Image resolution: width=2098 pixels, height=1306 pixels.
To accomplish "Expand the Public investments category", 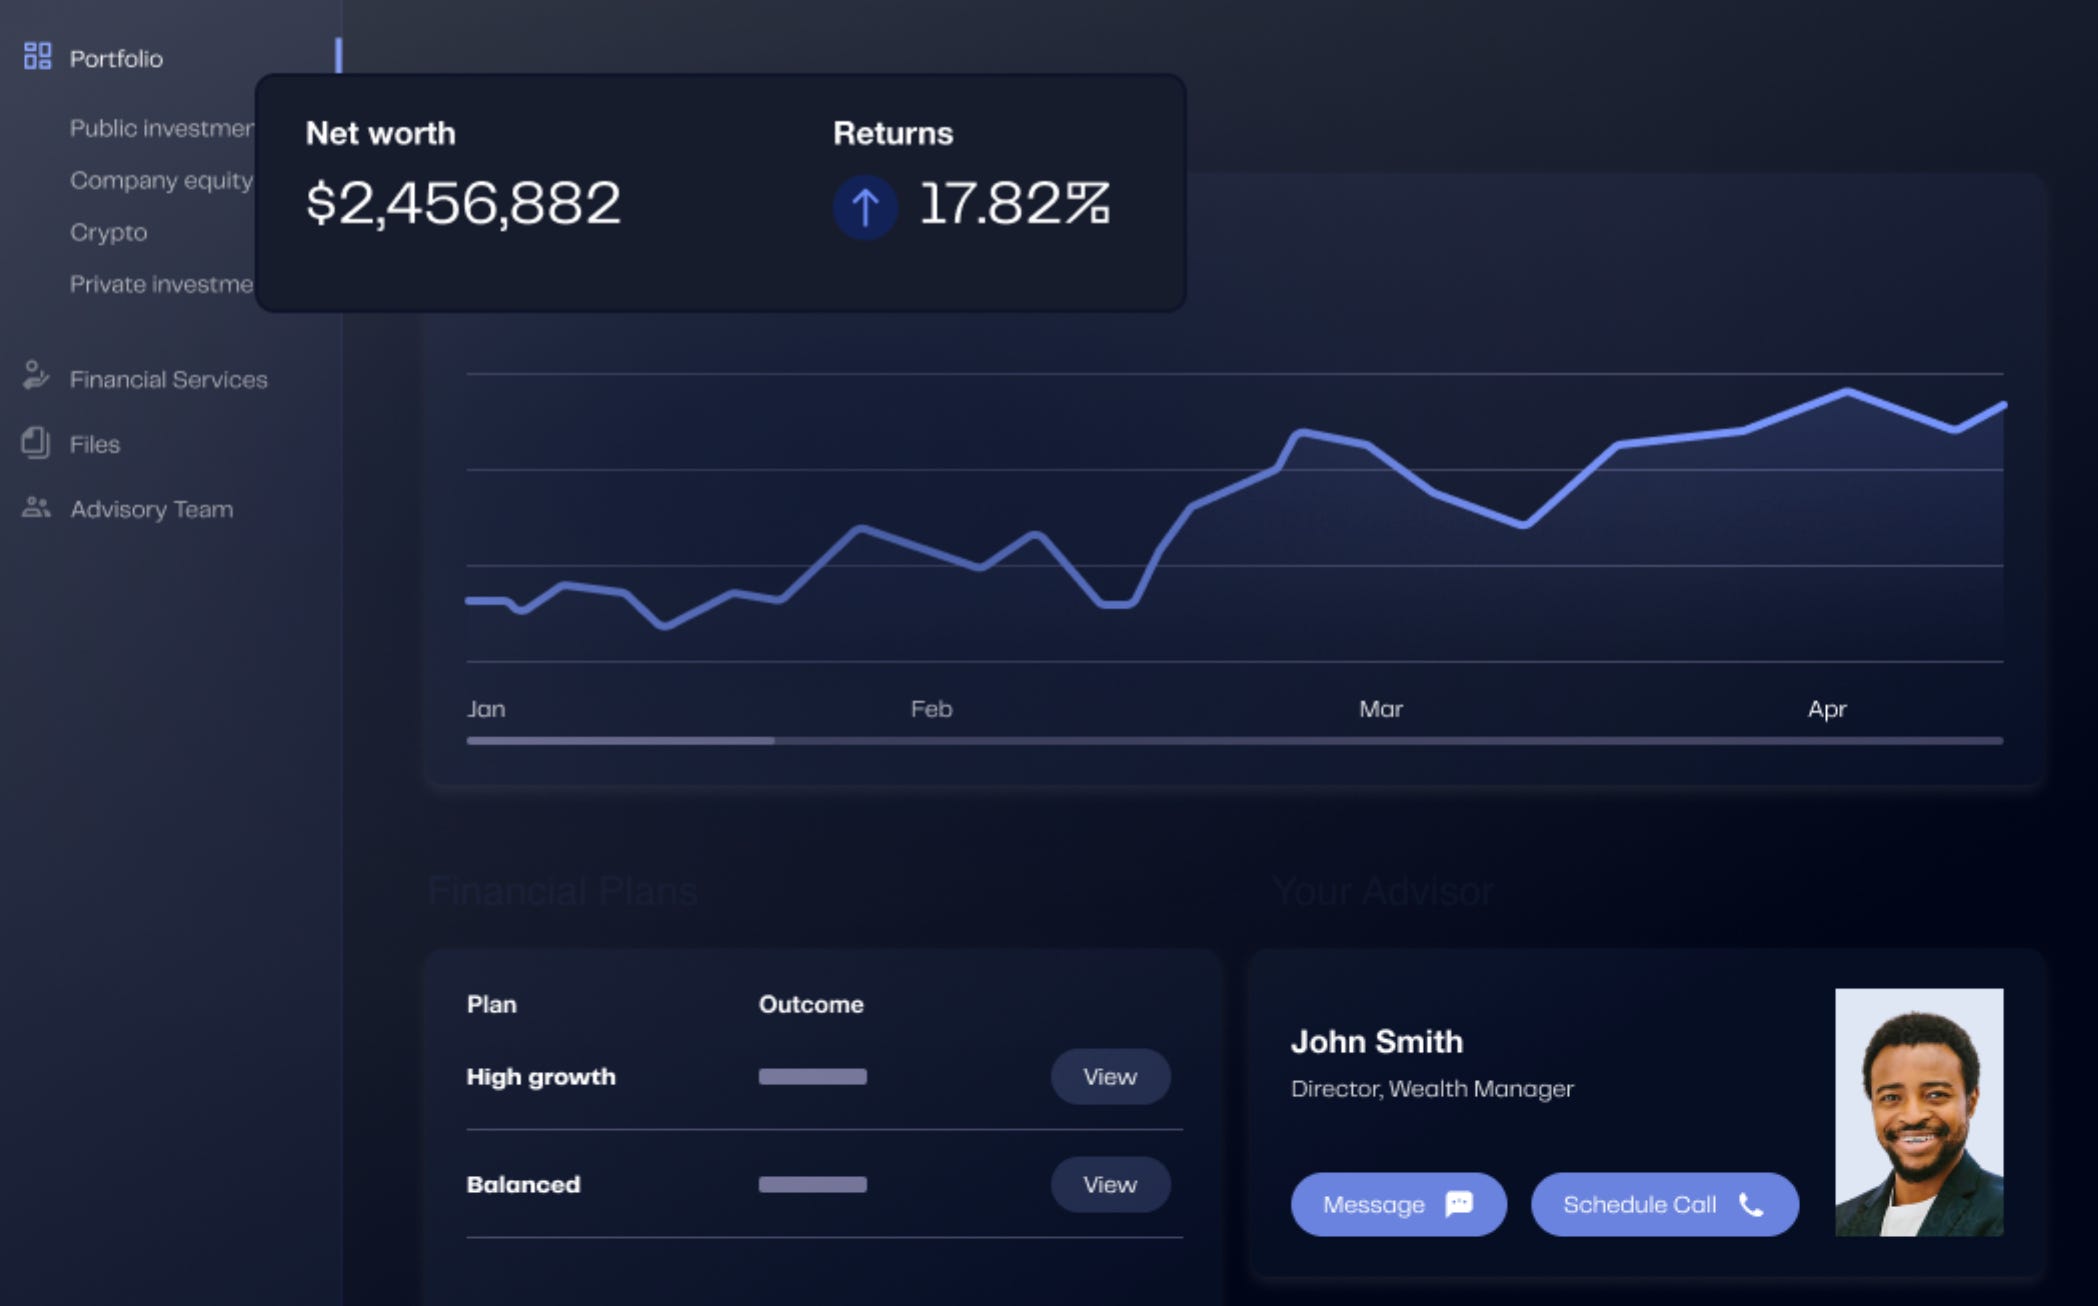I will point(163,128).
